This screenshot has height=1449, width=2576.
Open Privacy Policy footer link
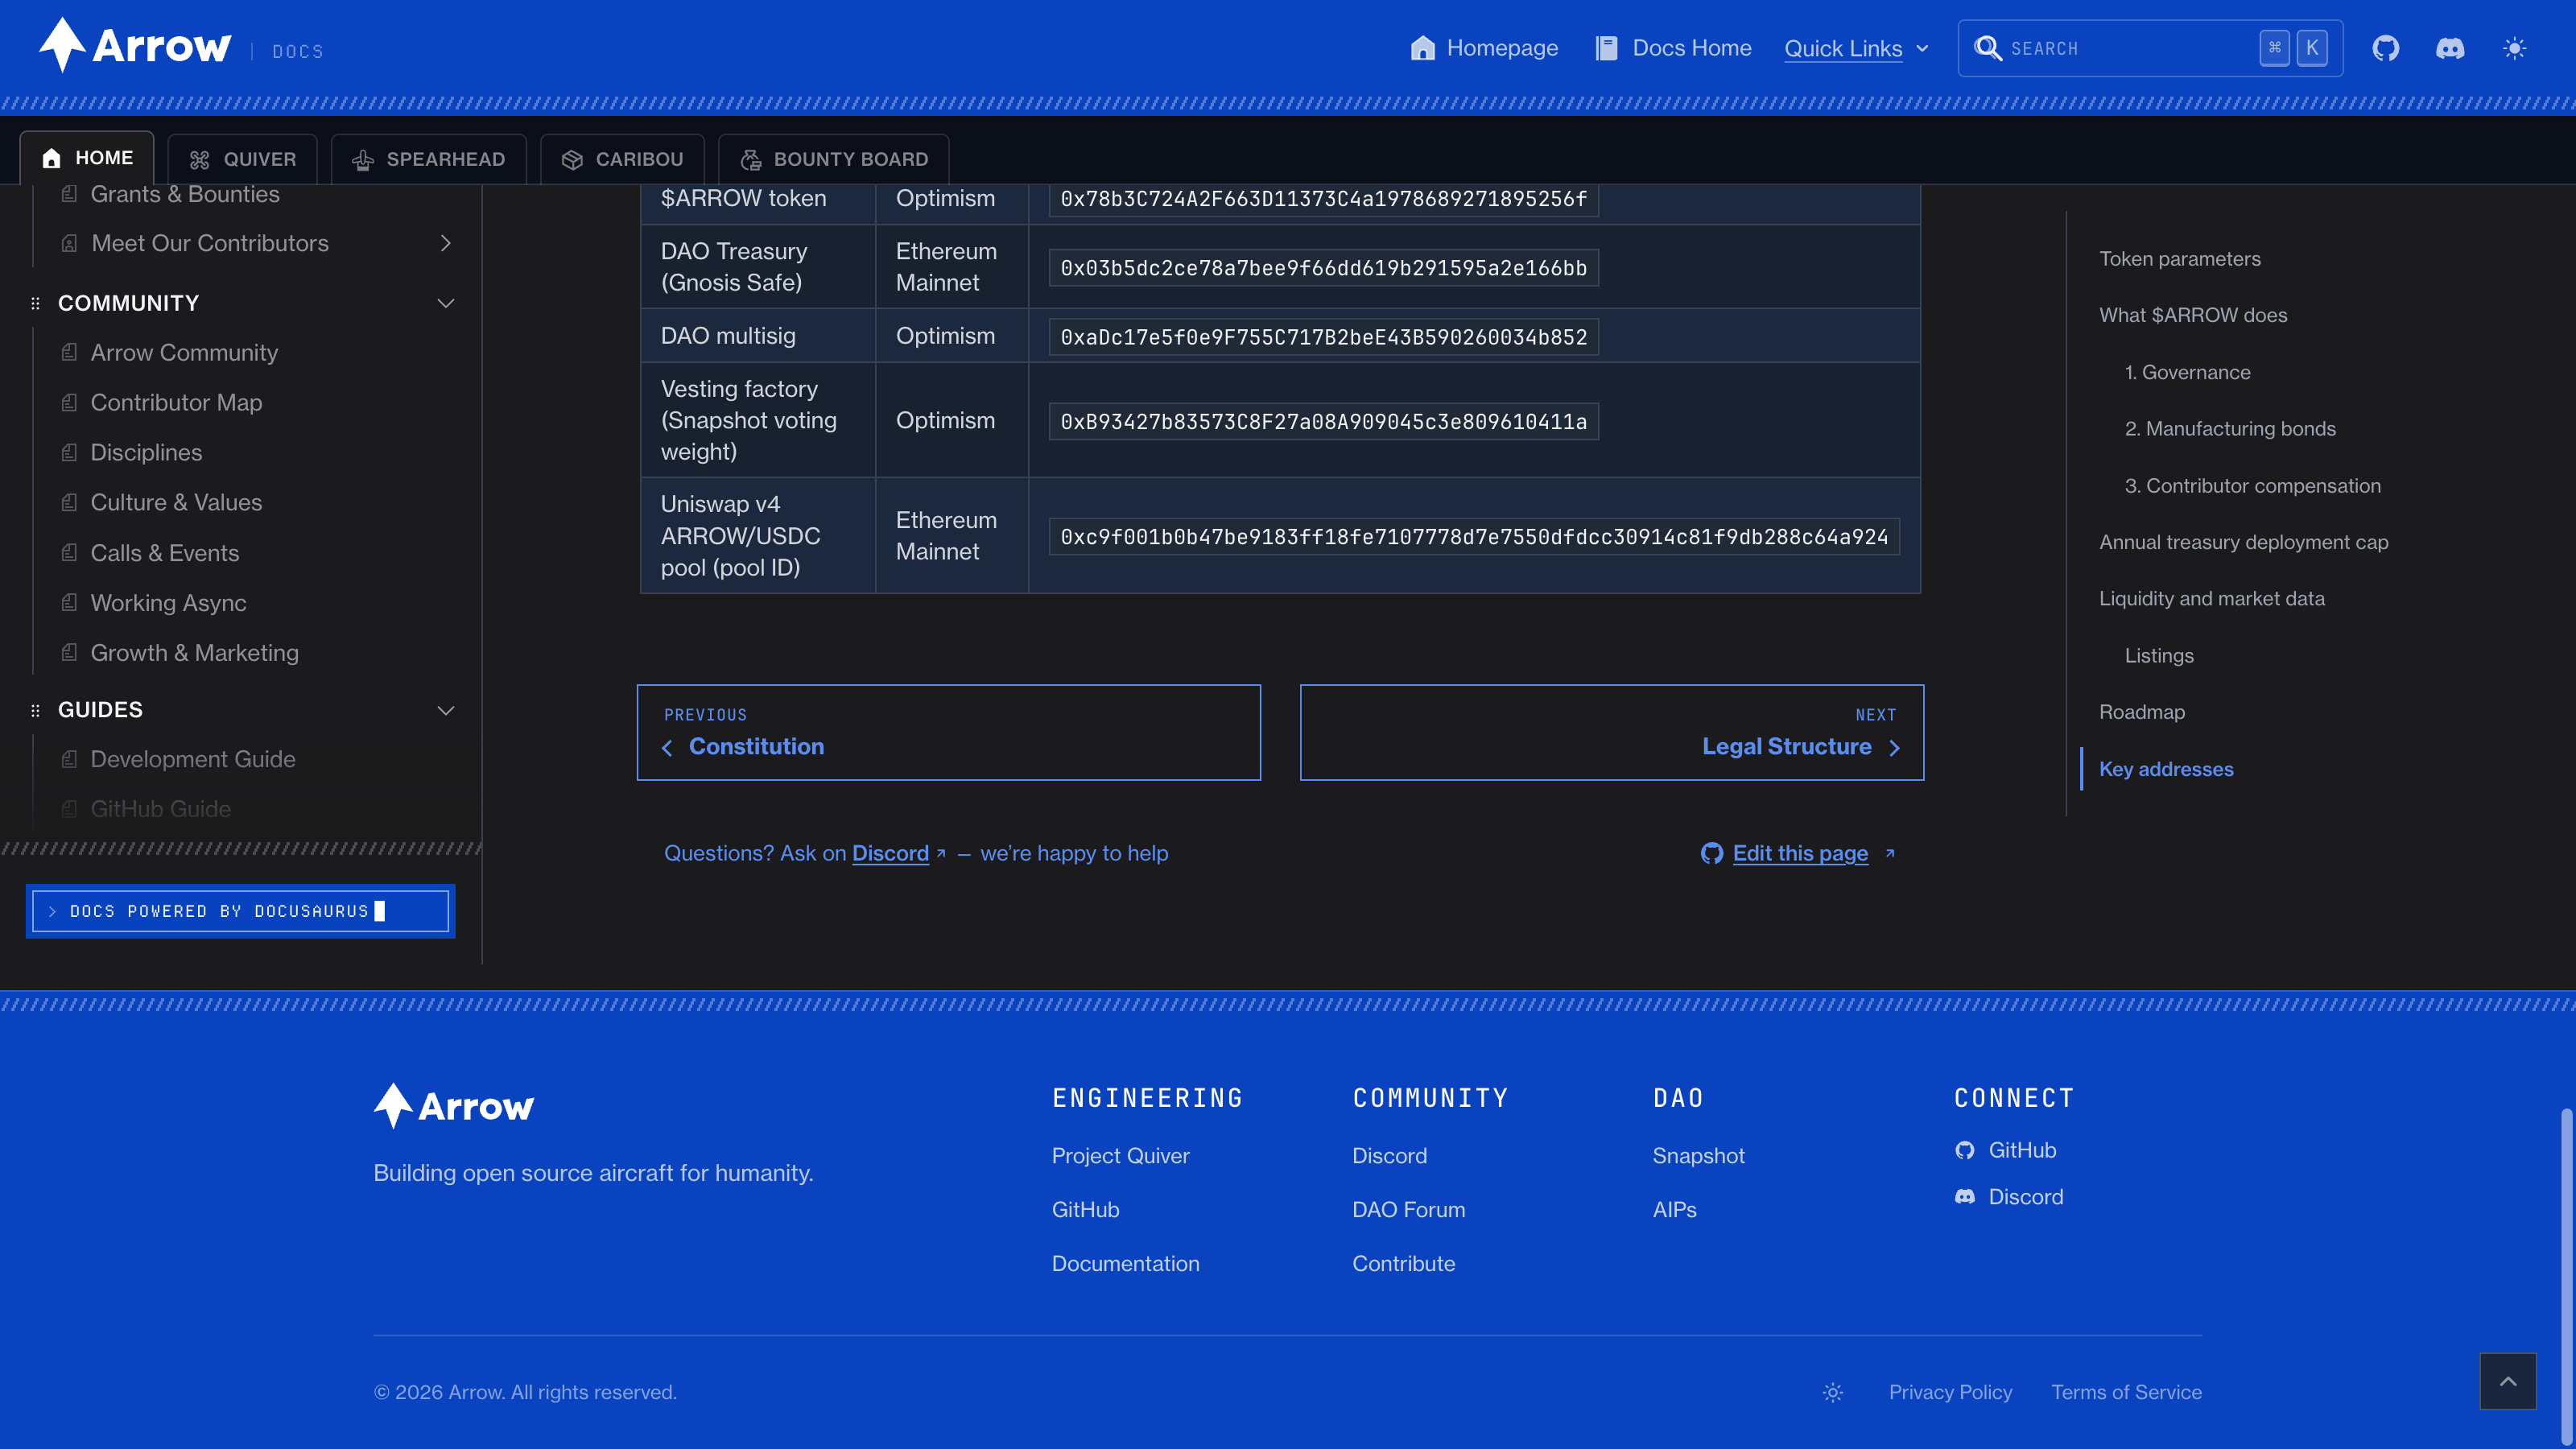click(1950, 1392)
